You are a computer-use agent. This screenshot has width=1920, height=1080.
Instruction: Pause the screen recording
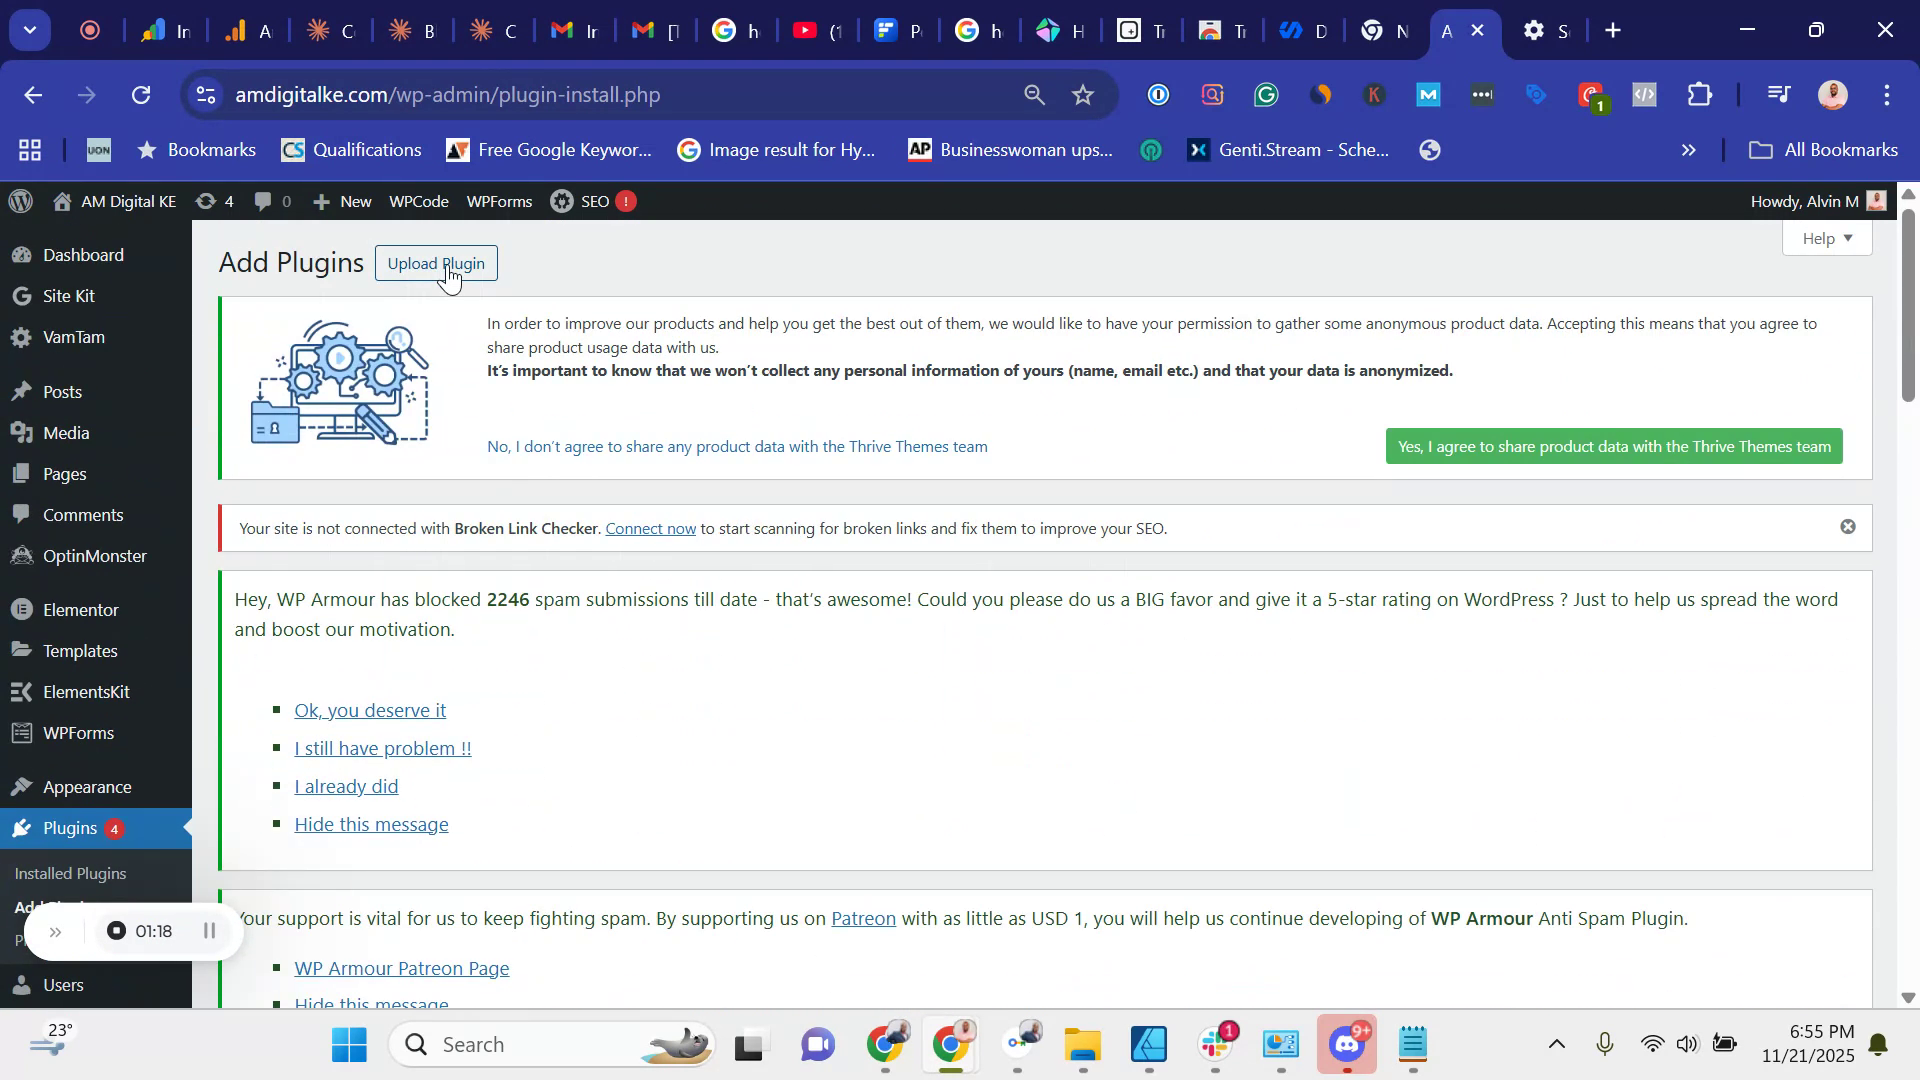pos(209,930)
